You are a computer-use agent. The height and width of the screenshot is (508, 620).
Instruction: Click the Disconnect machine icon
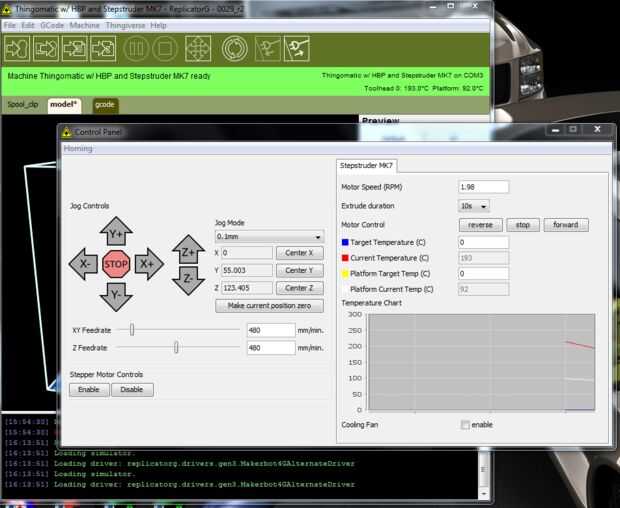point(297,49)
